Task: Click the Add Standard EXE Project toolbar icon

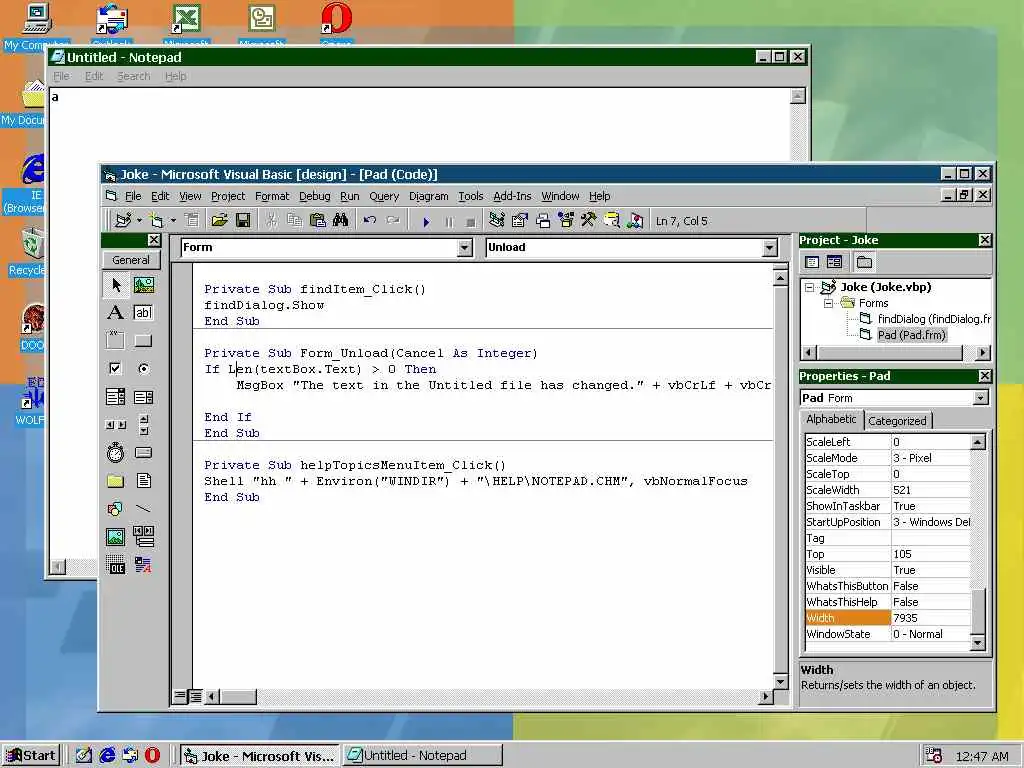Action: point(122,221)
